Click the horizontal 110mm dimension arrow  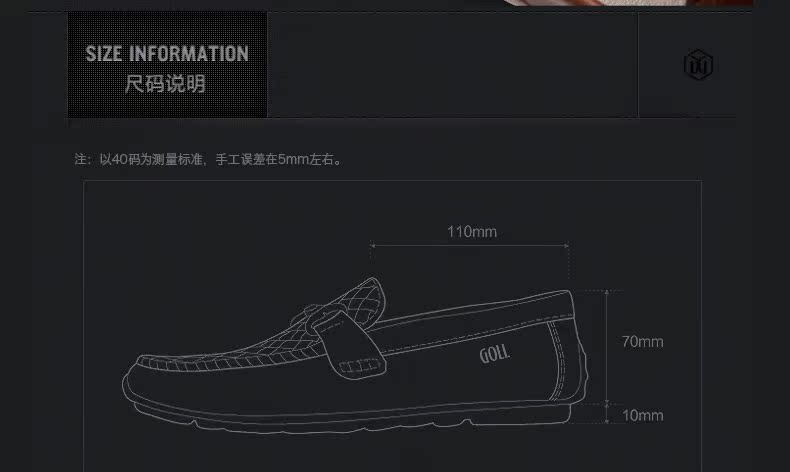[470, 246]
